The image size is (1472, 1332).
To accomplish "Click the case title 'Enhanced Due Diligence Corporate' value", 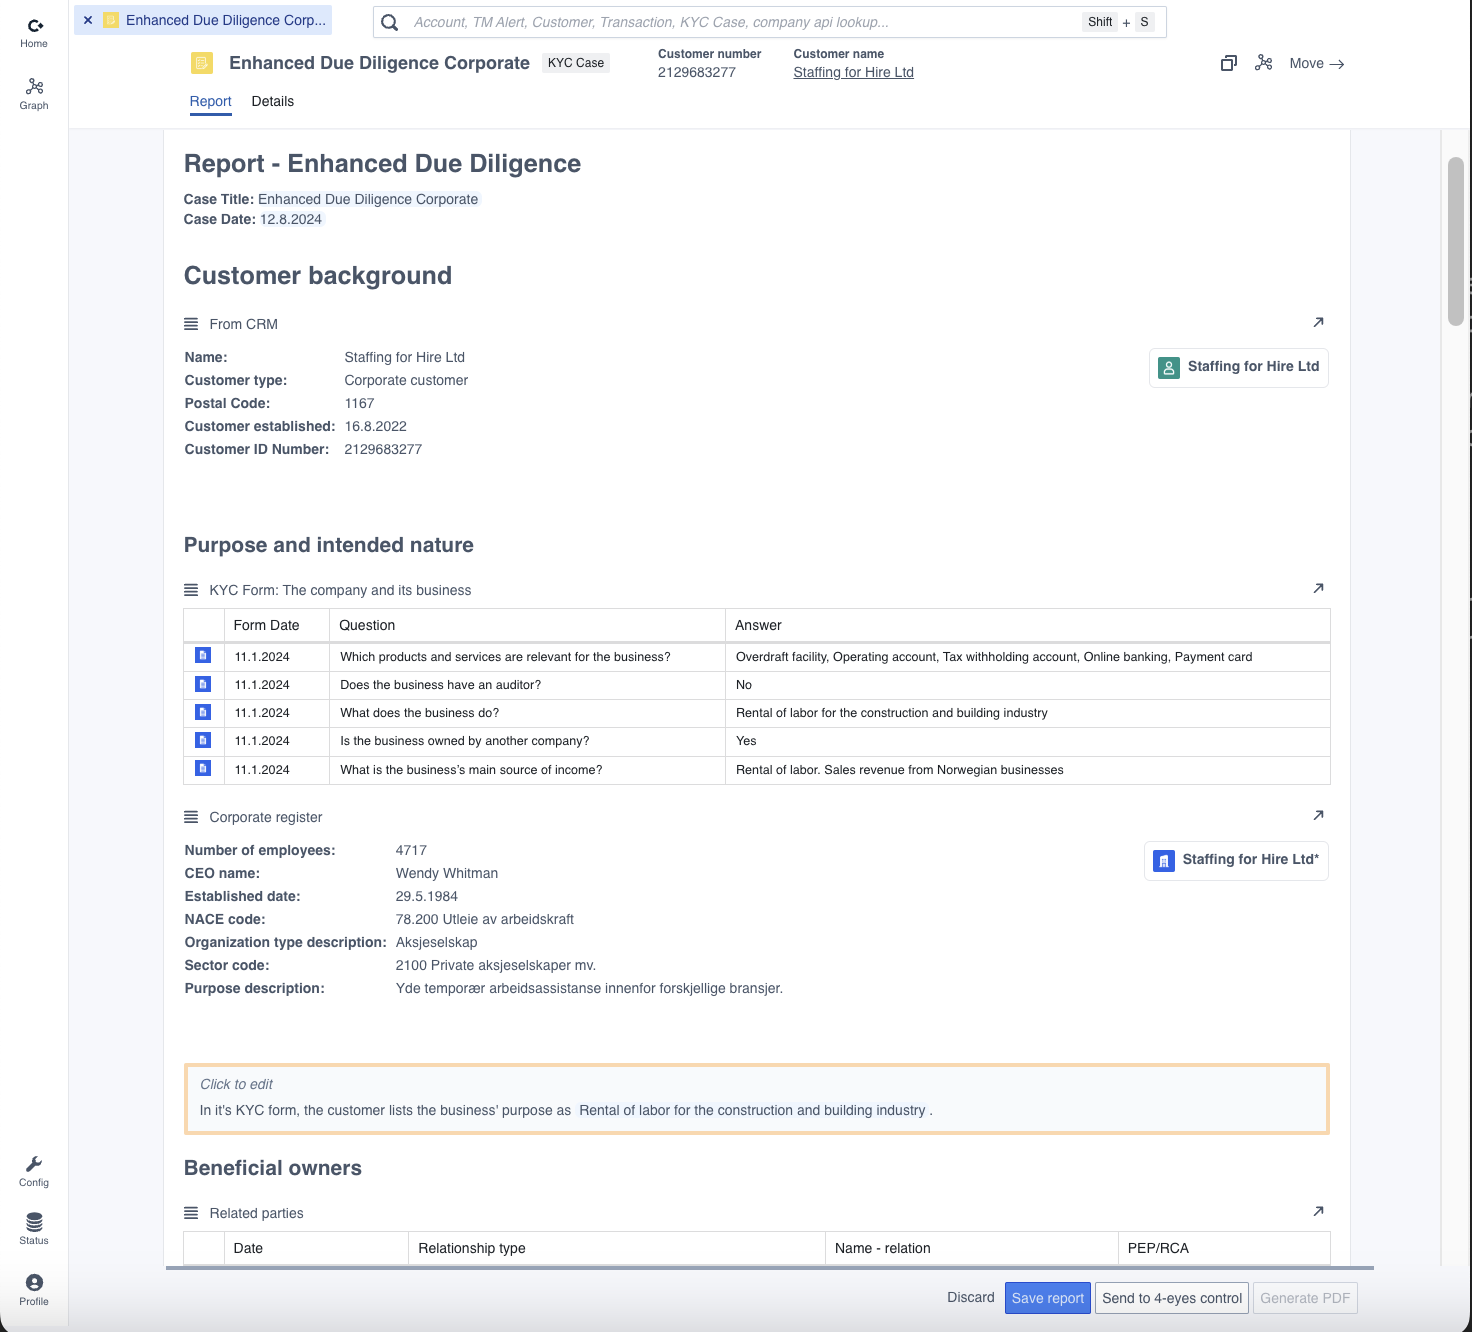I will 368,199.
